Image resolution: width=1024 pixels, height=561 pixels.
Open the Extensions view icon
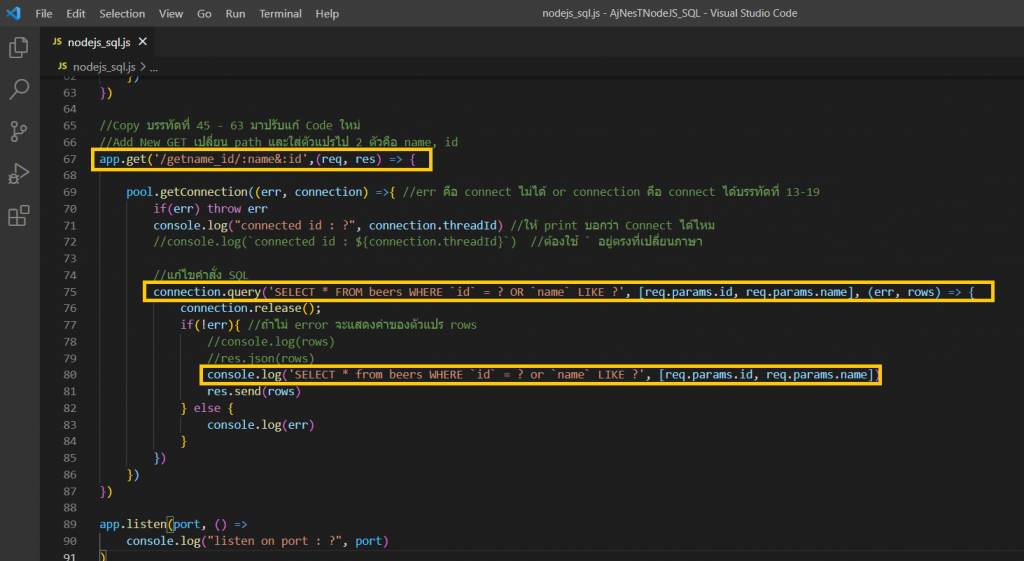click(x=19, y=216)
